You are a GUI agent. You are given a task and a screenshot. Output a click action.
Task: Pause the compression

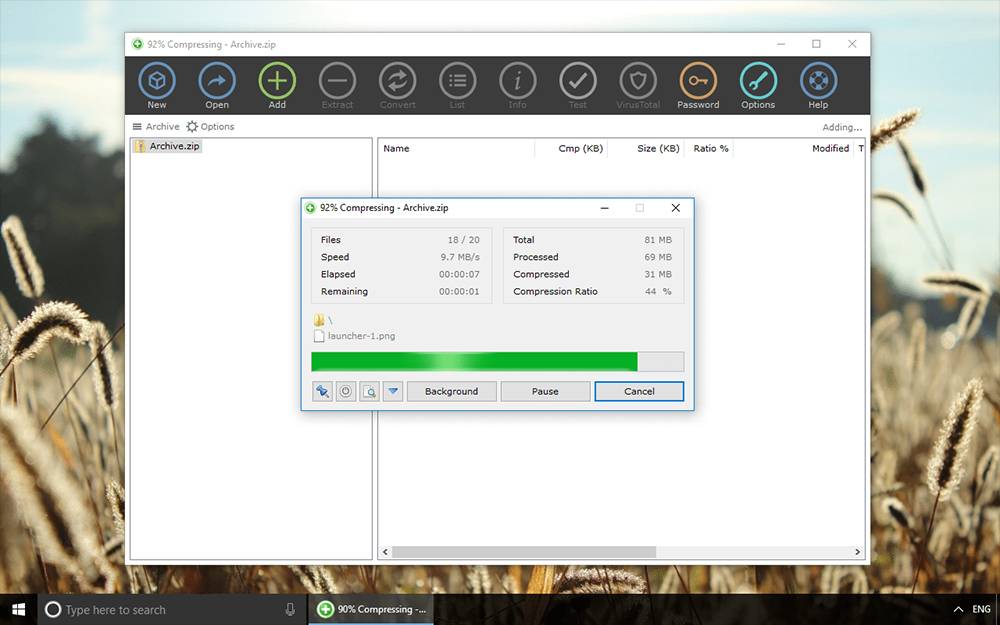(x=545, y=392)
